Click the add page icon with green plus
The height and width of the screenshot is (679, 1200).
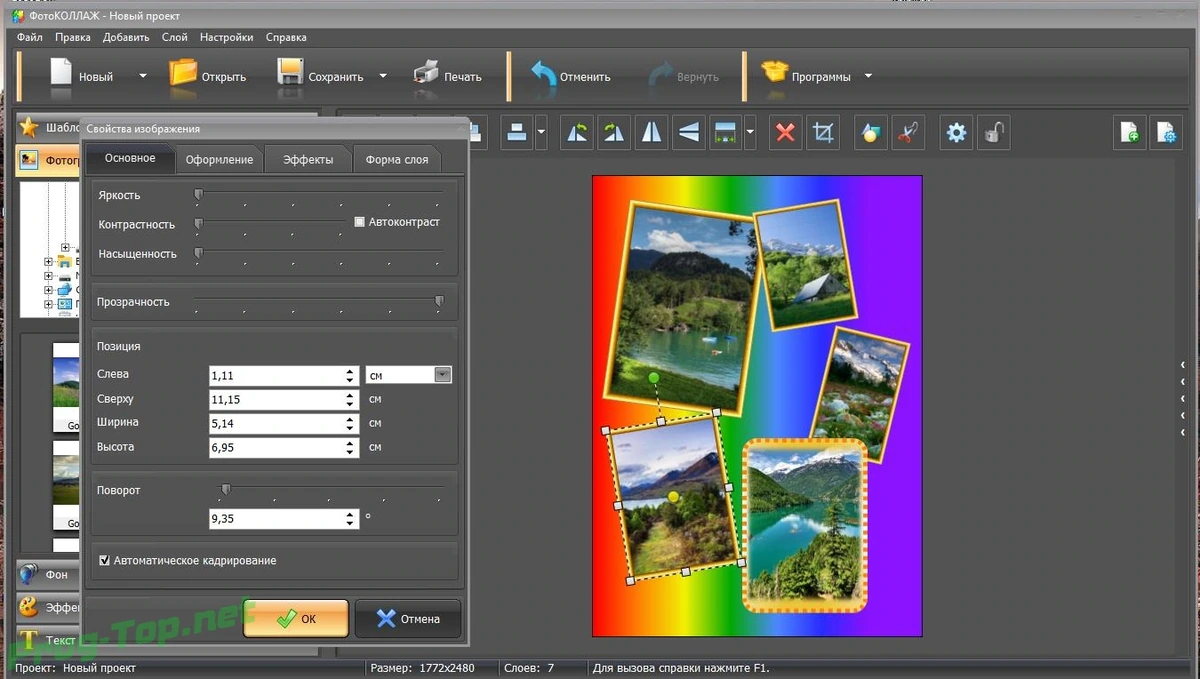pos(1130,133)
